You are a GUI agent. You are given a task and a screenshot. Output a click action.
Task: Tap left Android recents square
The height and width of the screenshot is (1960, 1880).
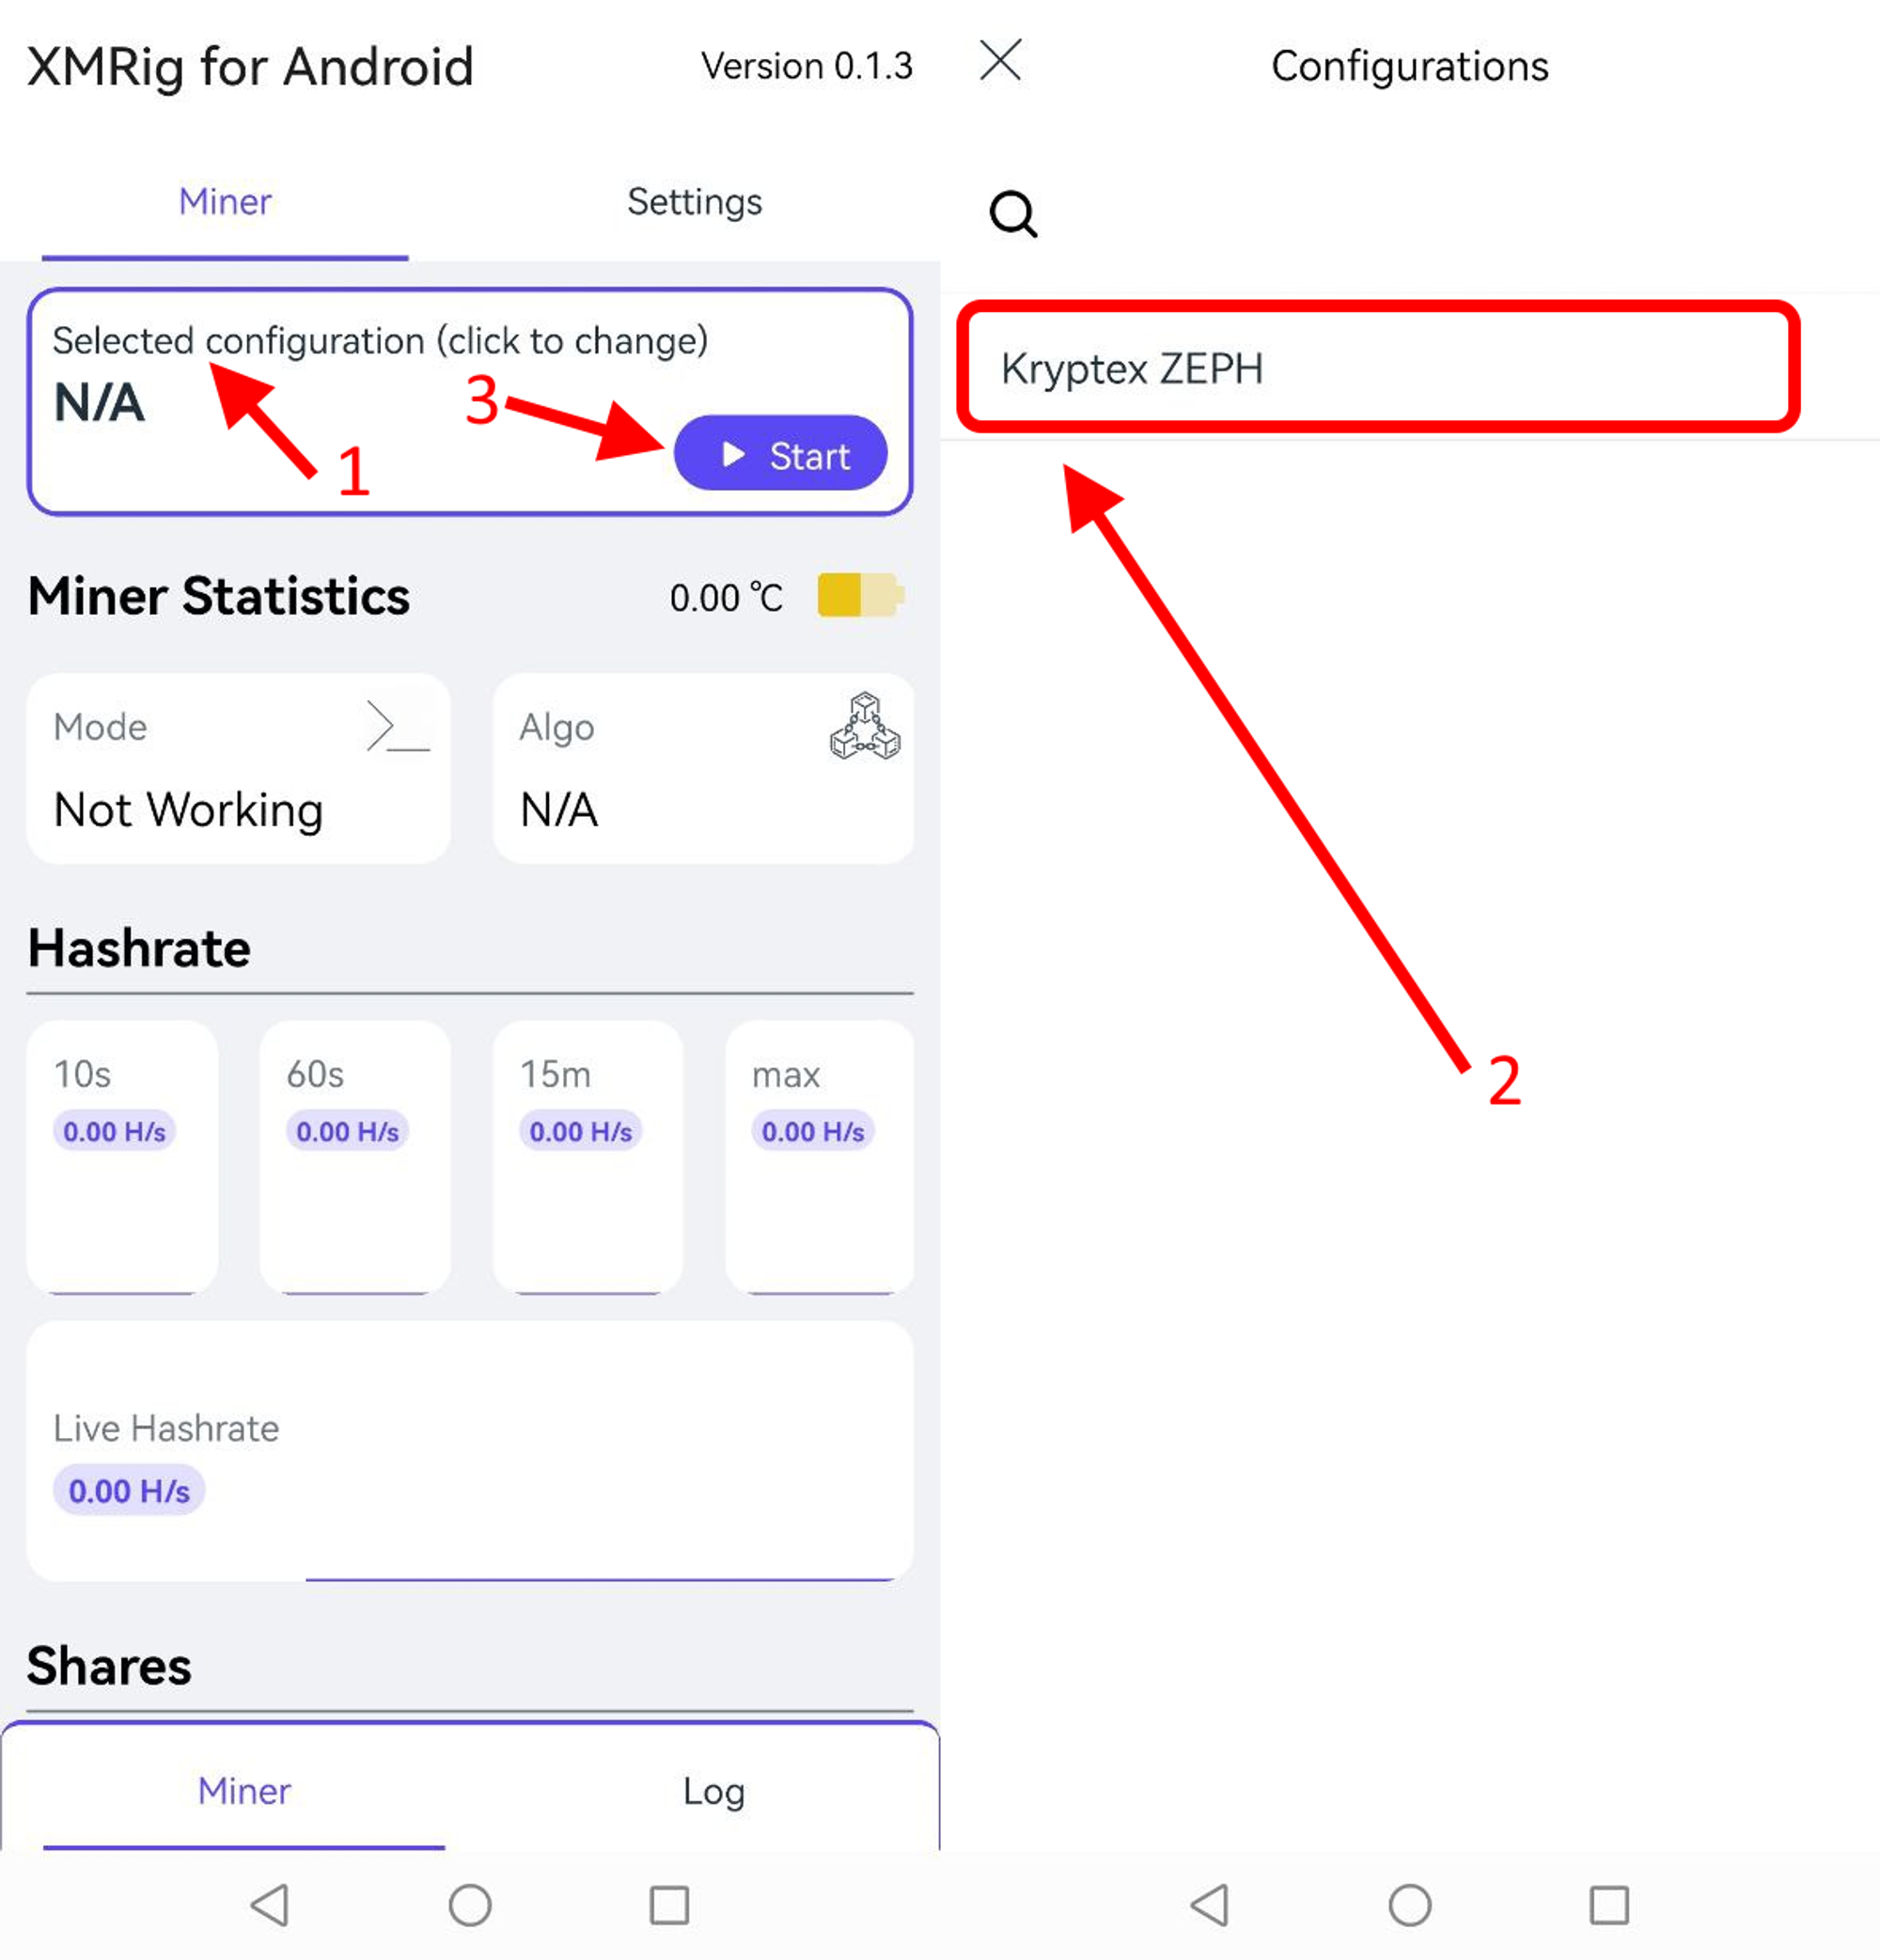point(669,1905)
